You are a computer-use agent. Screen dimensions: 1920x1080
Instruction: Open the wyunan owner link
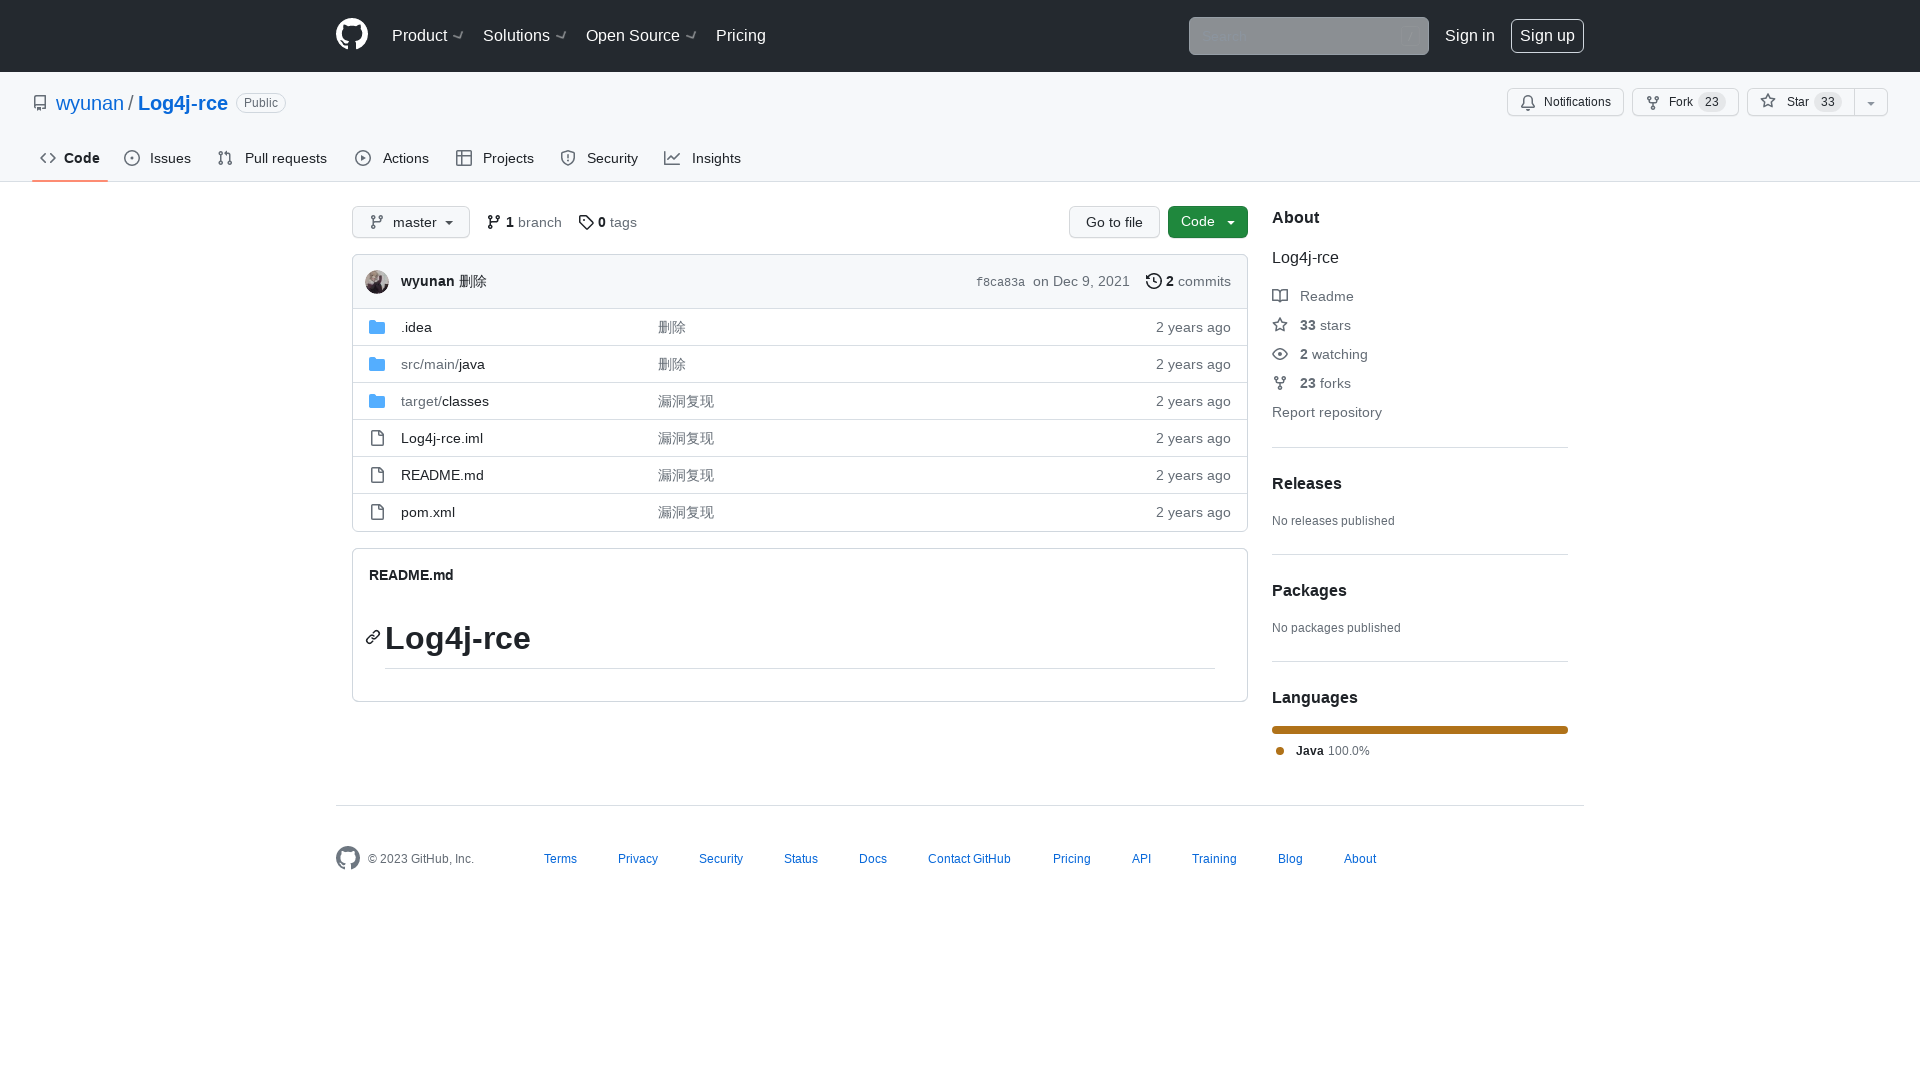pyautogui.click(x=90, y=103)
